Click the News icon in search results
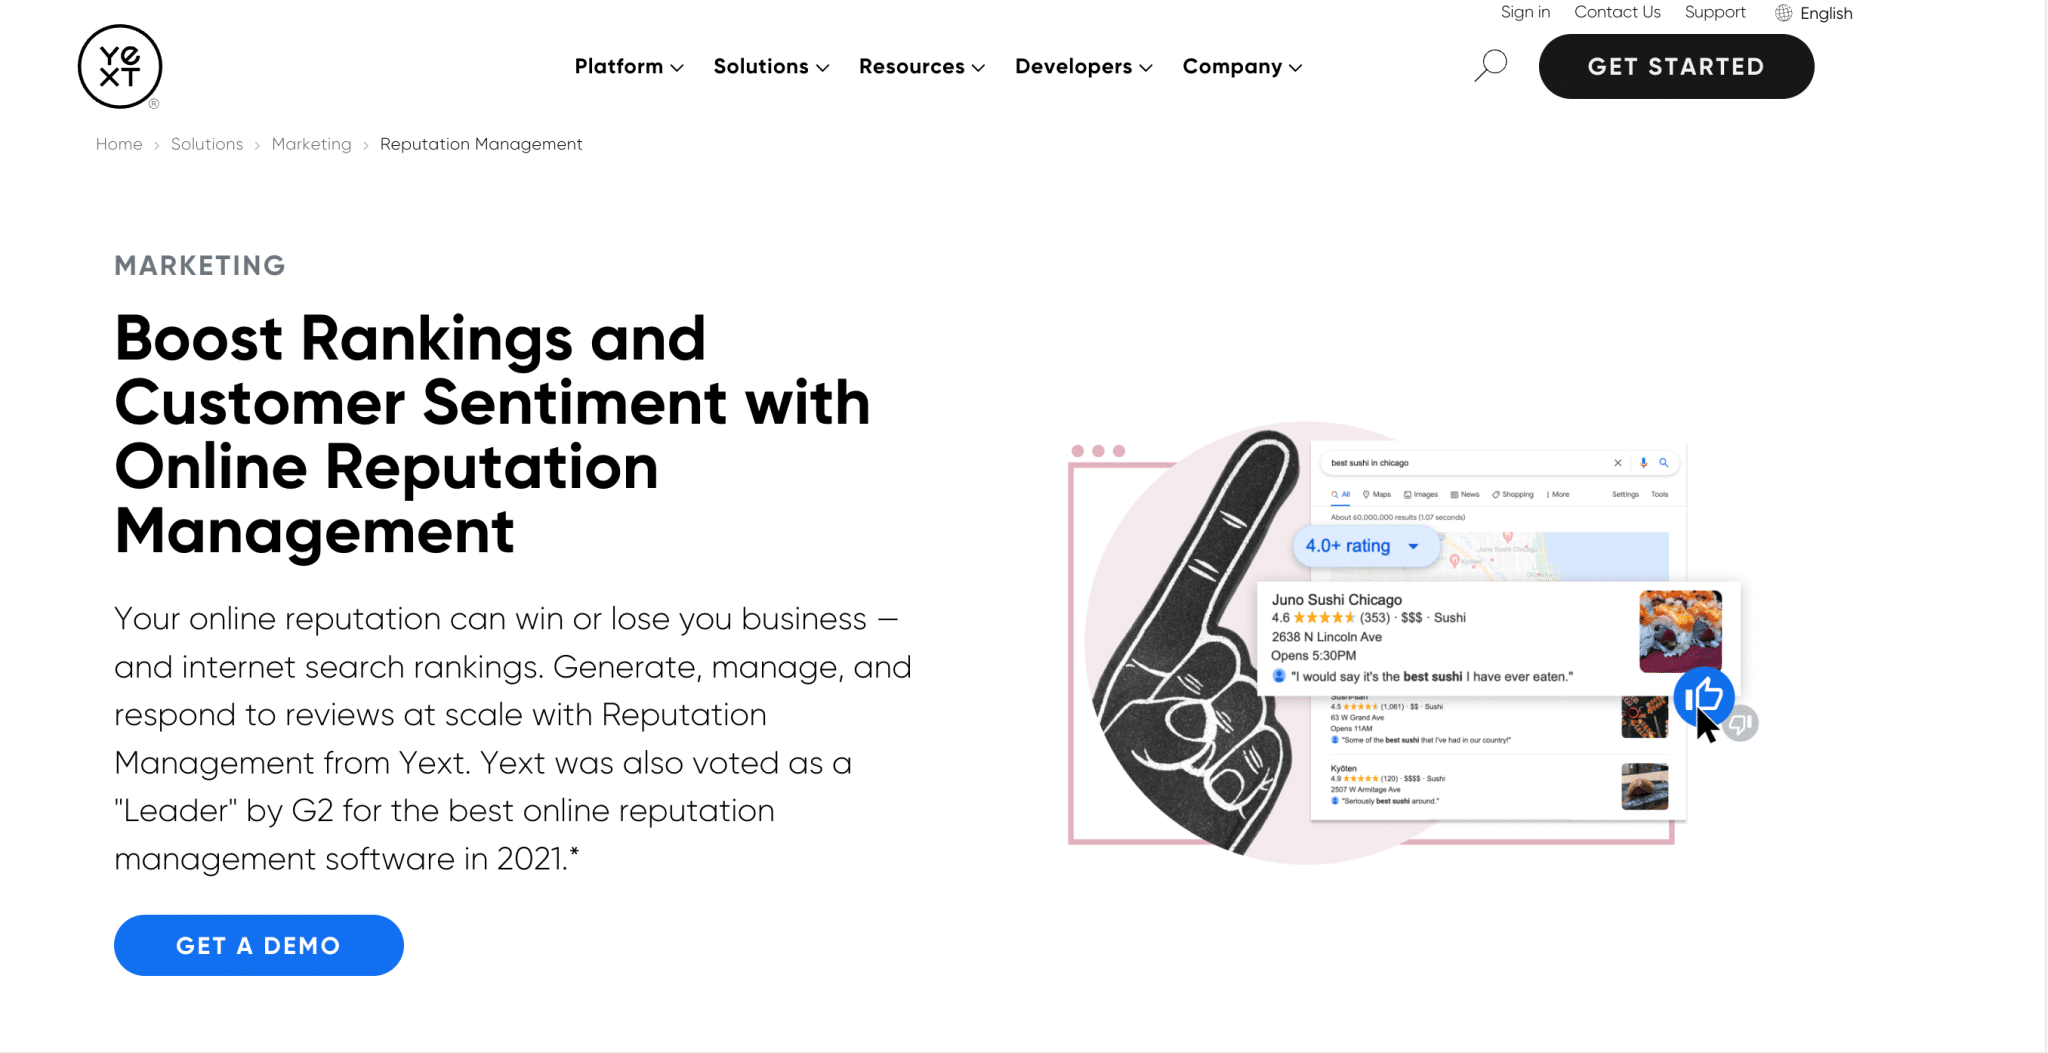The image size is (2048, 1053). coord(1454,494)
